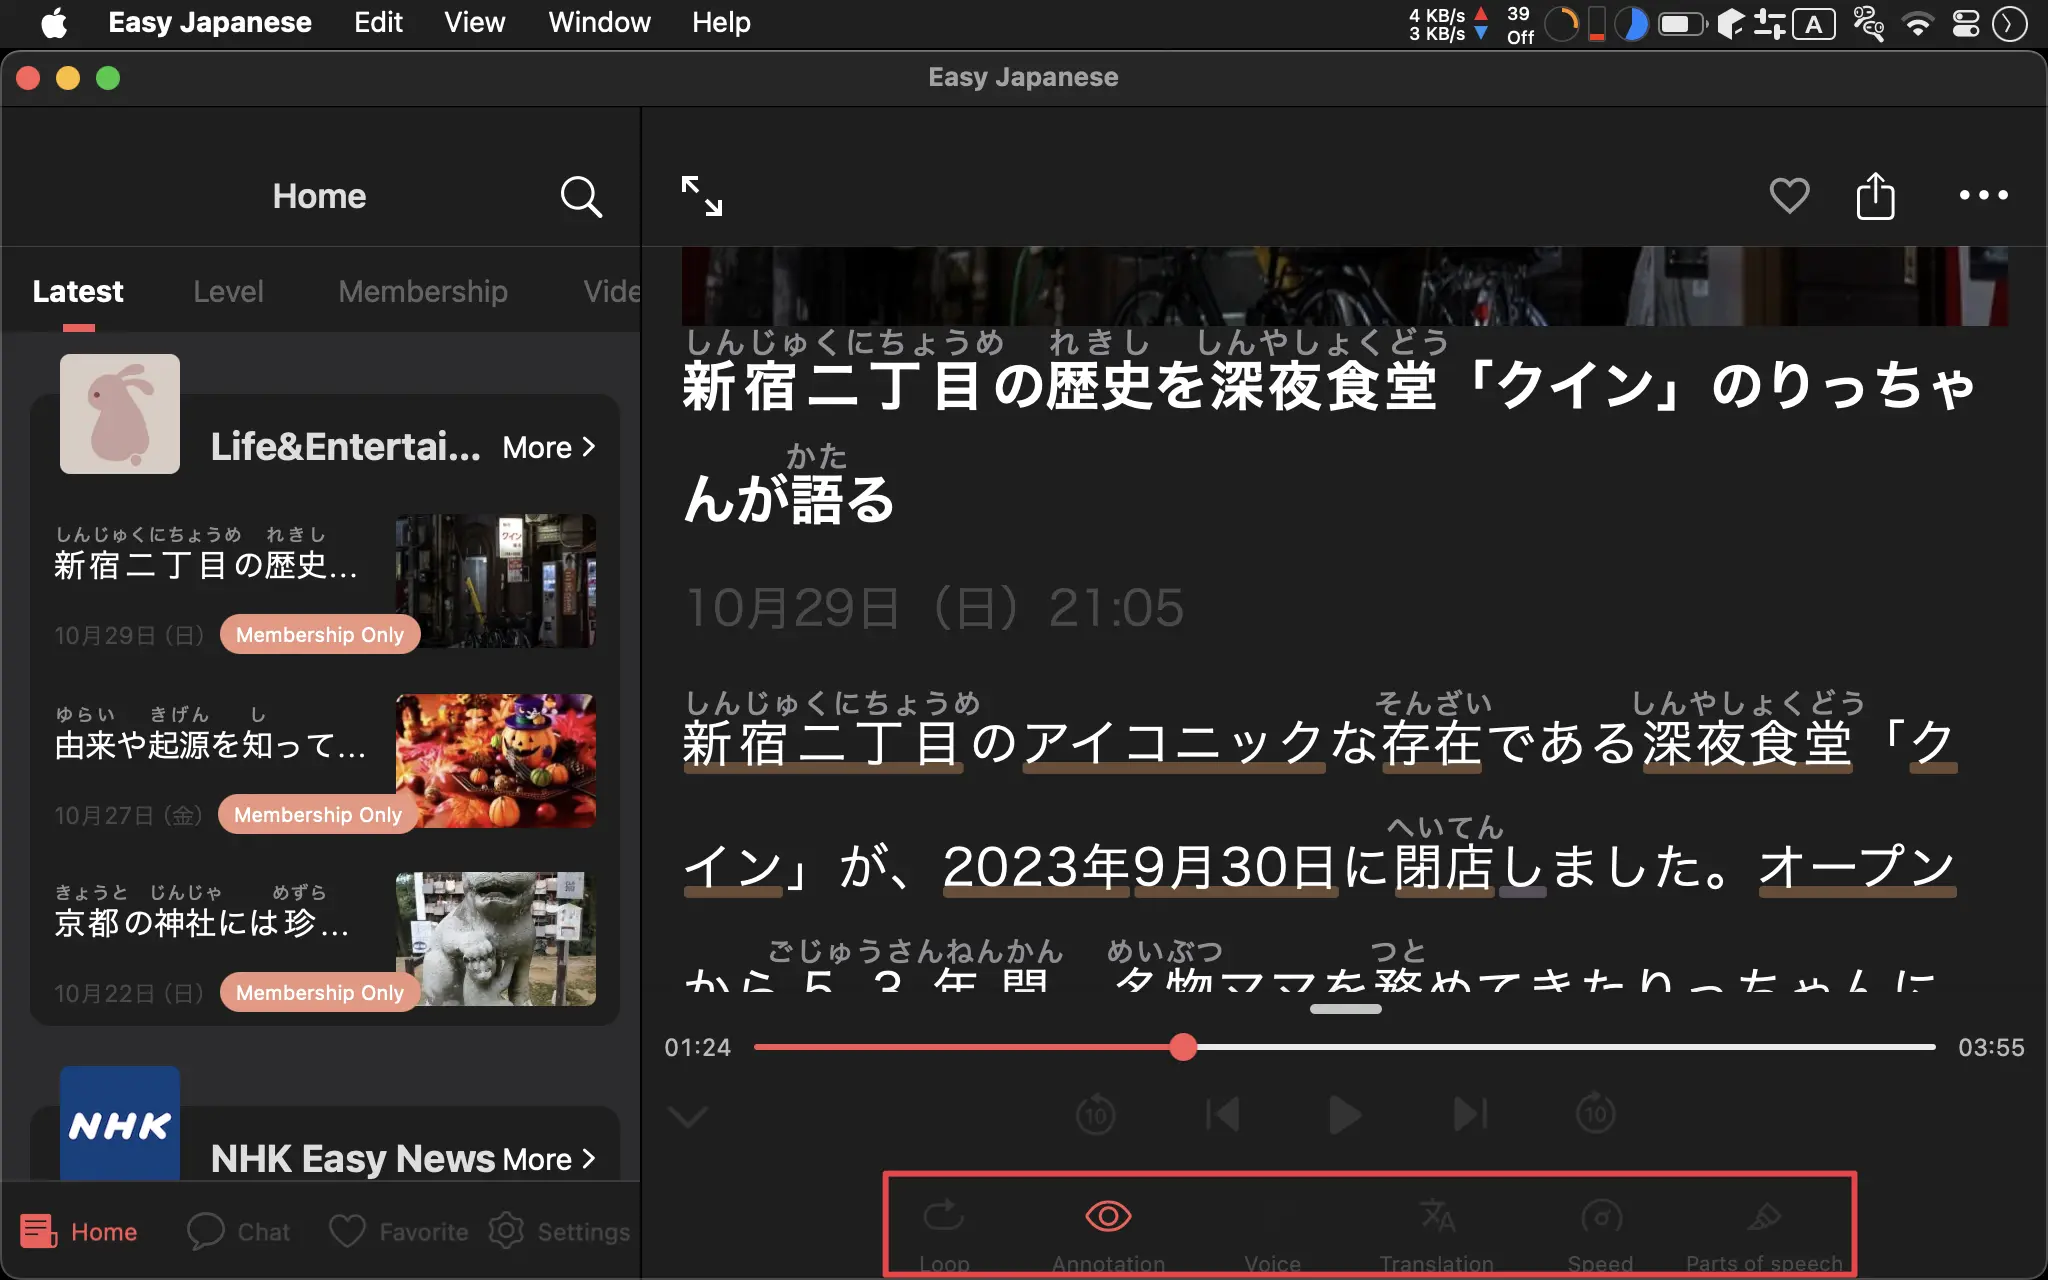
Task: Click the article date 10月29日（日）21:05
Action: [x=935, y=608]
